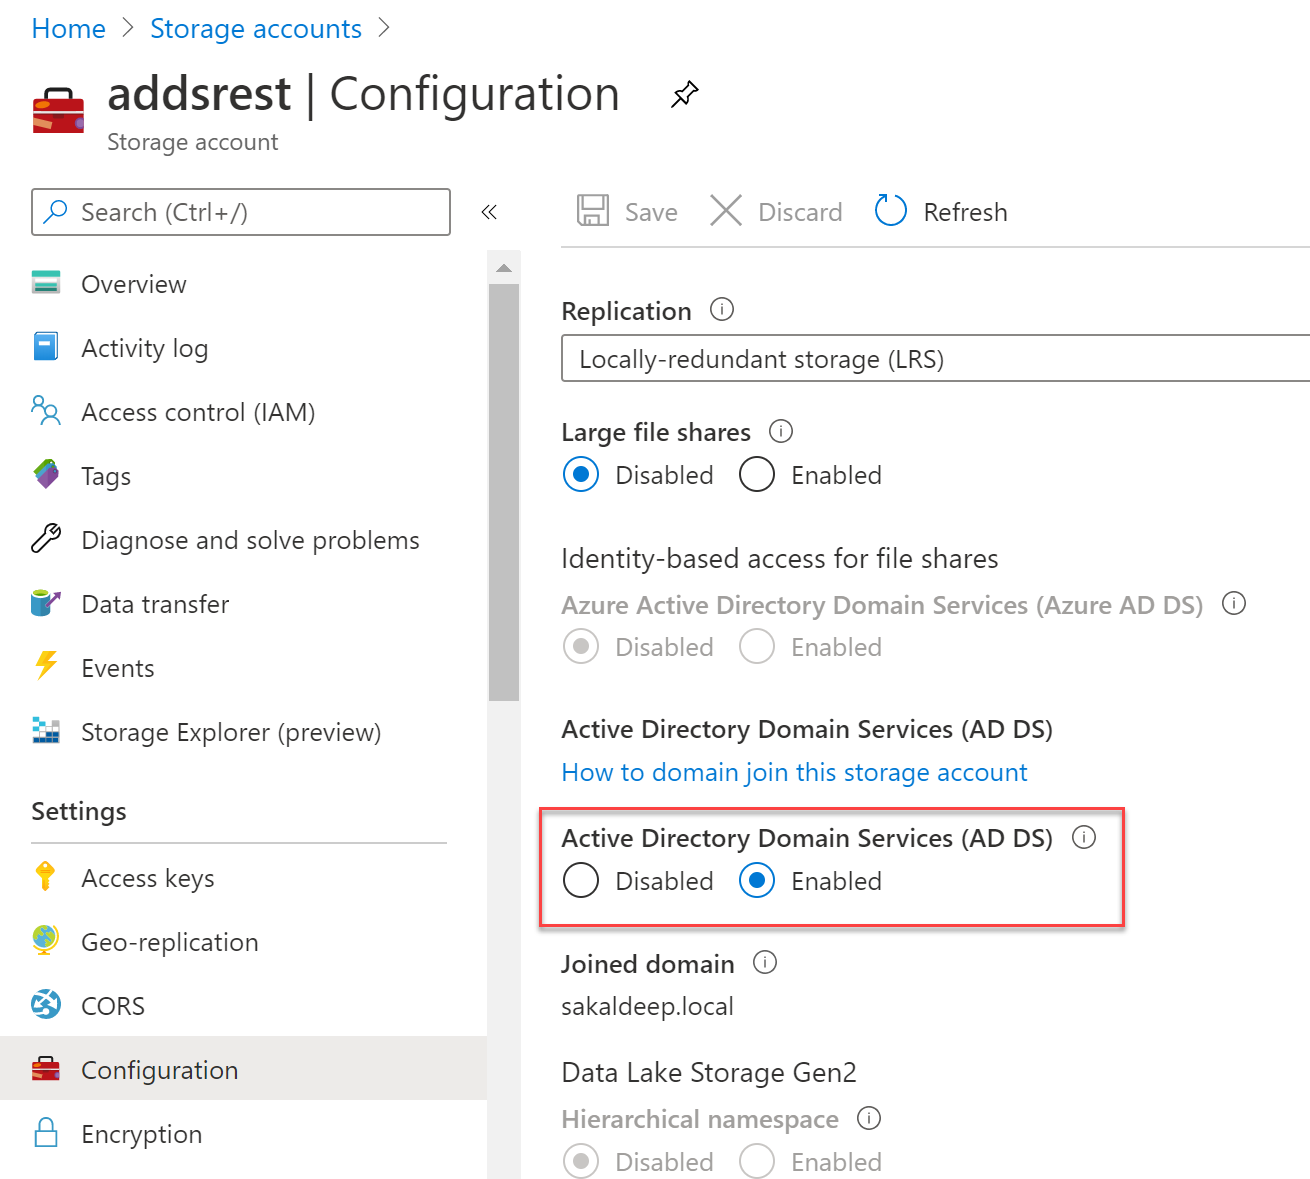Show info for Large file shares
The image size is (1310, 1179).
click(781, 431)
